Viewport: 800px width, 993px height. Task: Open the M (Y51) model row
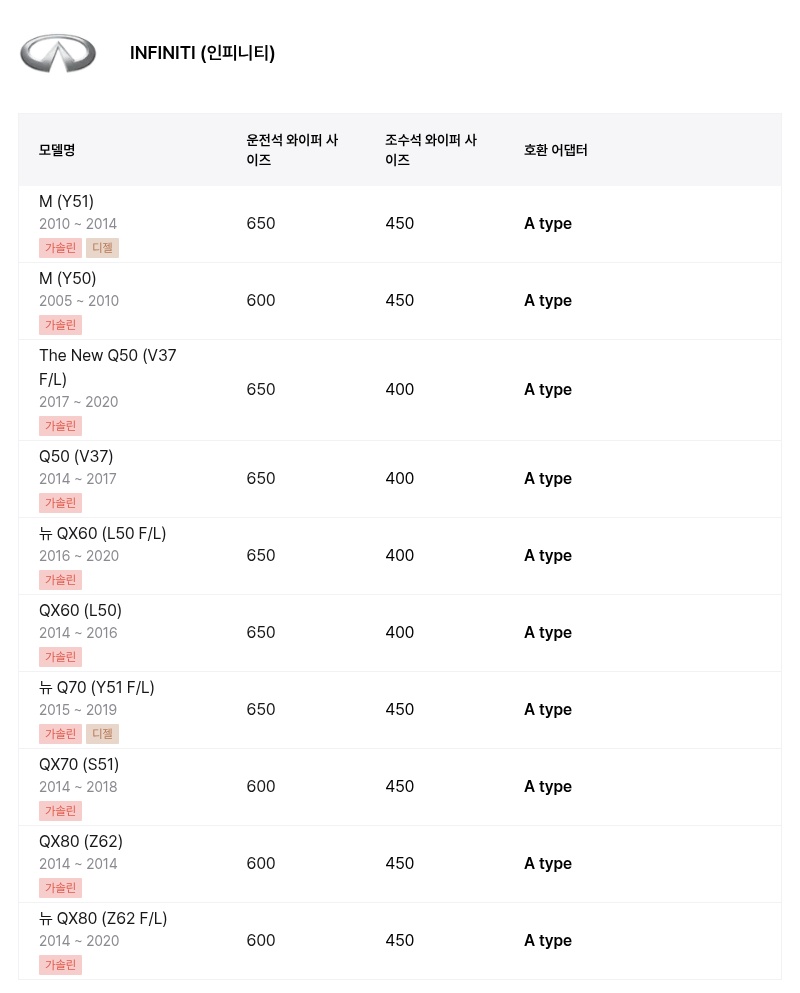400,224
